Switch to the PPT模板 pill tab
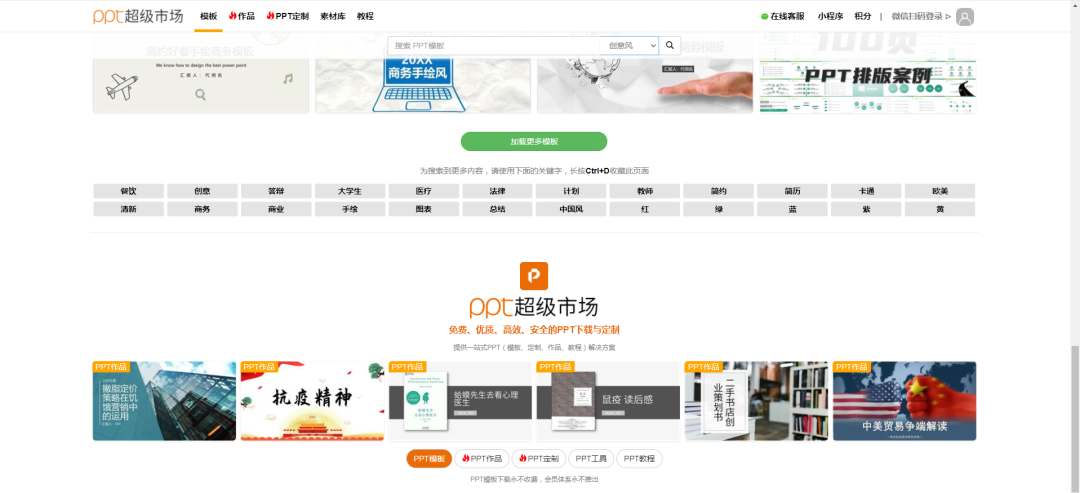The width and height of the screenshot is (1080, 493). 429,459
